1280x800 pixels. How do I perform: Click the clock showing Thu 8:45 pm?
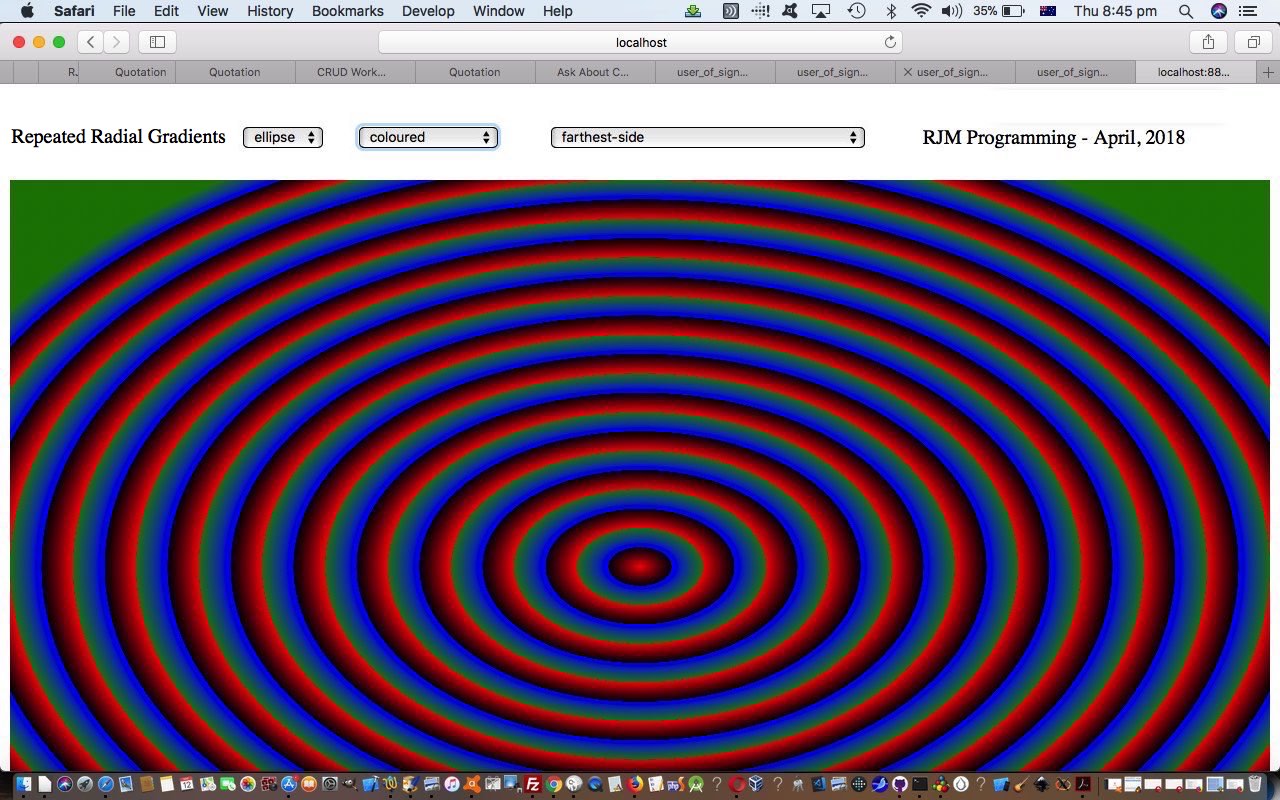[1115, 11]
